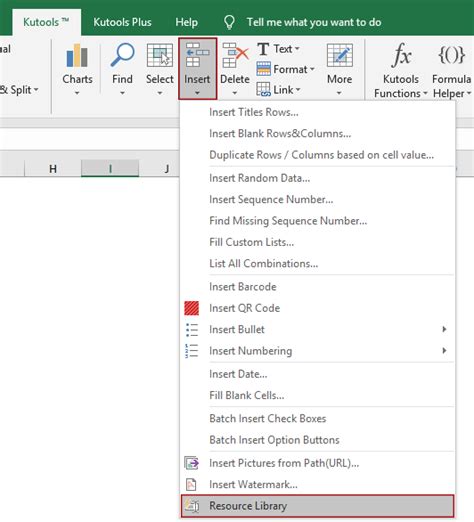The image size is (474, 522).
Task: Select column H header
Action: coord(53,169)
